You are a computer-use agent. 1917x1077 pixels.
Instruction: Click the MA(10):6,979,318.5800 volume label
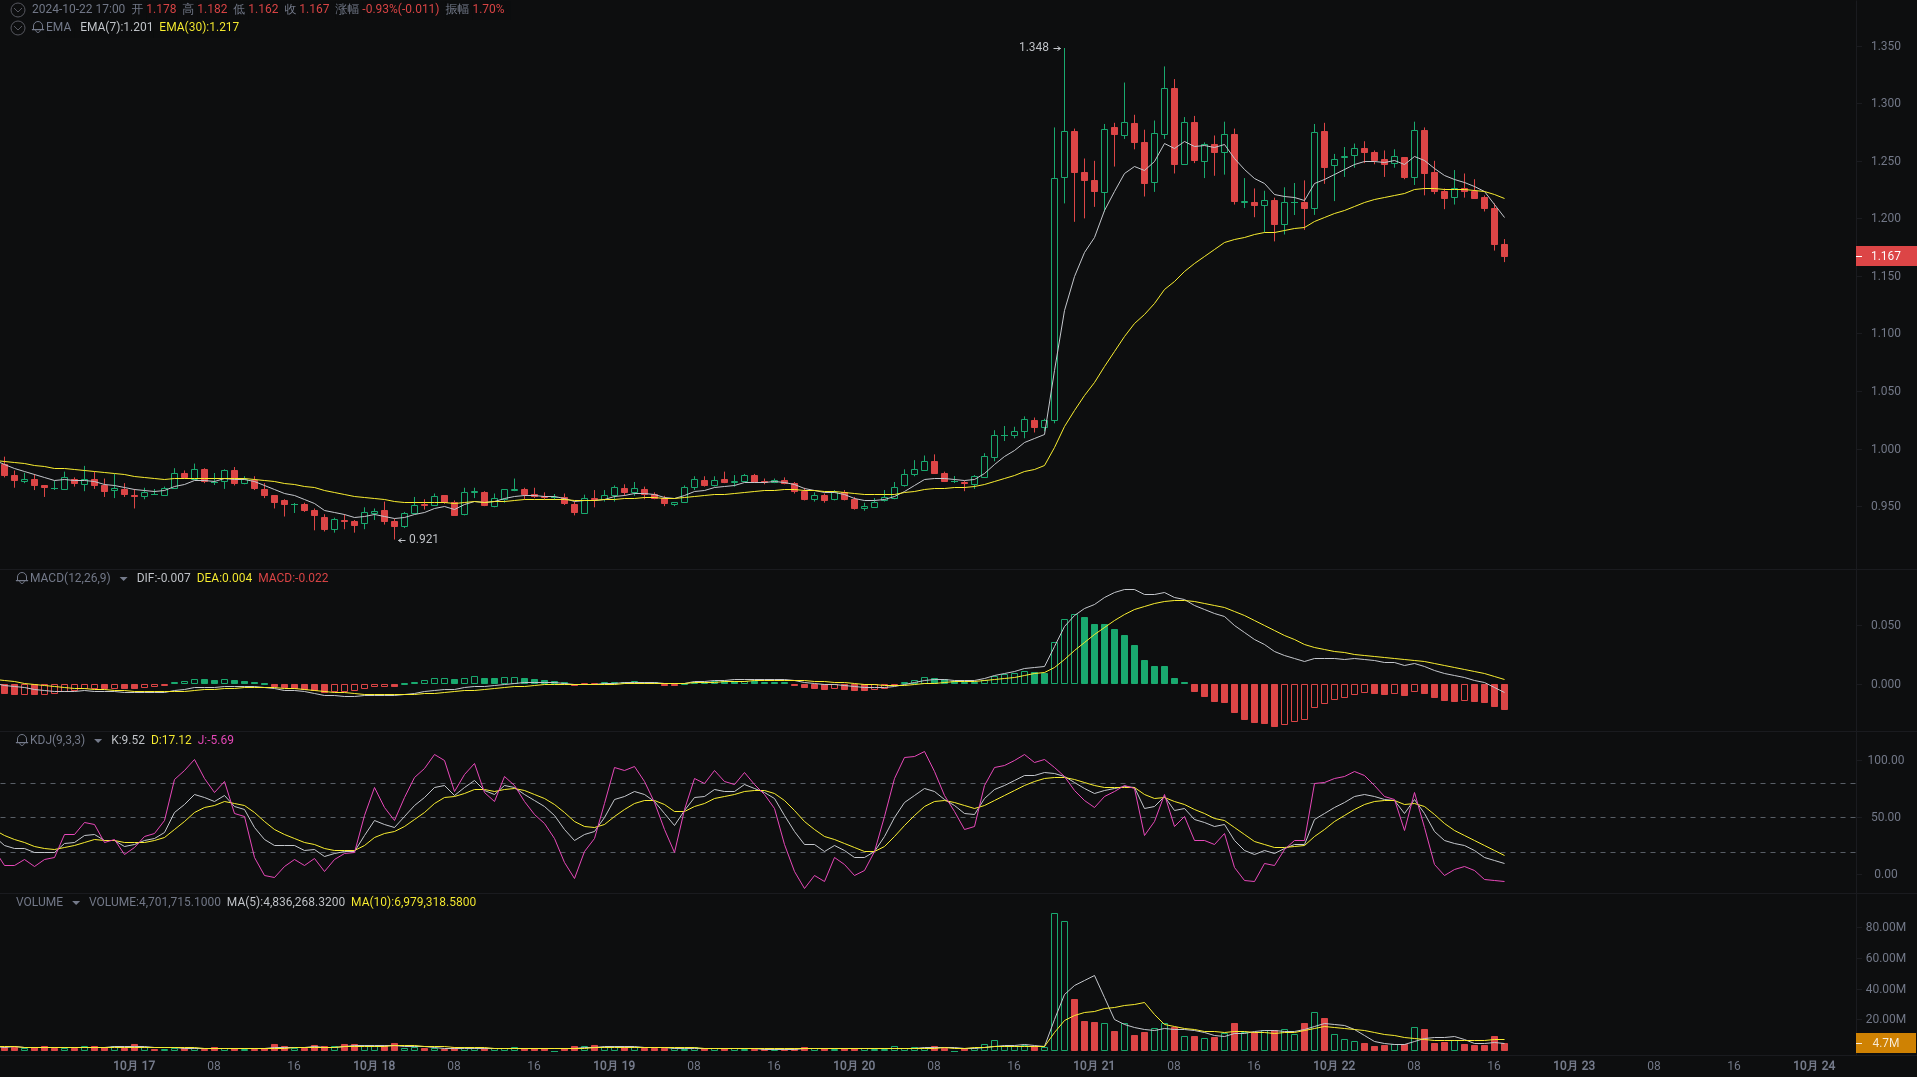click(x=413, y=901)
